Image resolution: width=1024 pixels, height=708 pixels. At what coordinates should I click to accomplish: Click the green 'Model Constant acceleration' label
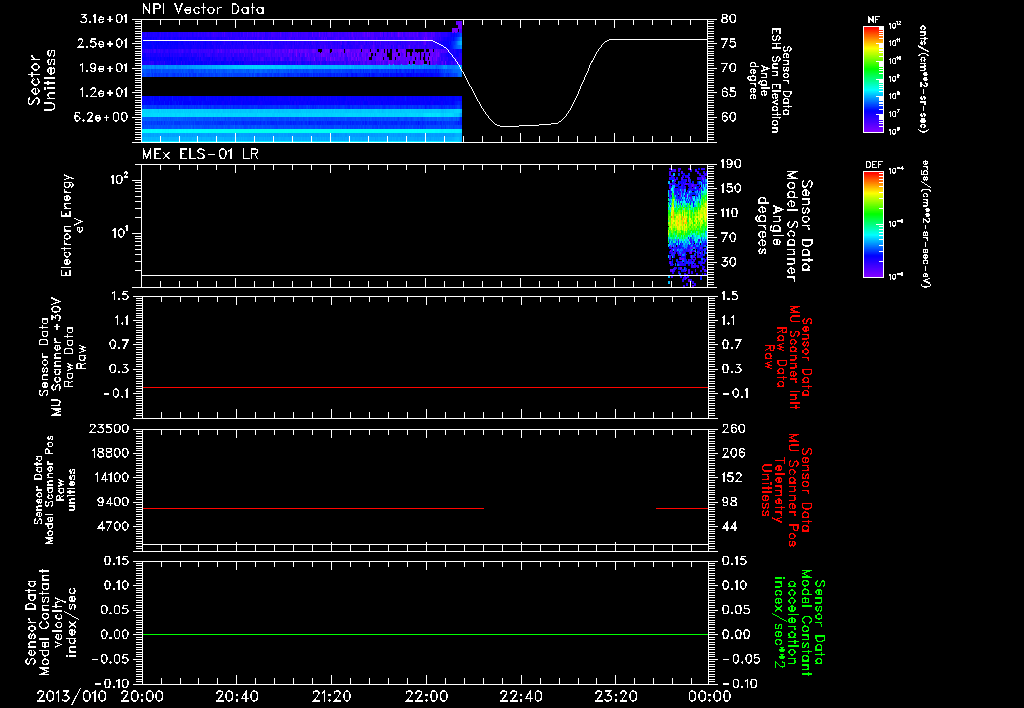pyautogui.click(x=799, y=622)
